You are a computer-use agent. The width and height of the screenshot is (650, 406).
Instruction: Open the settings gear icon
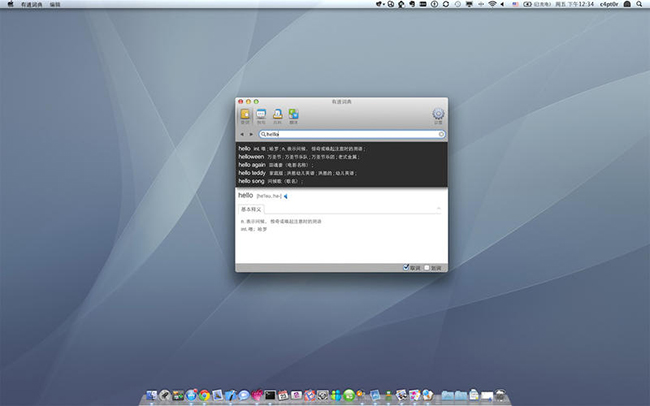coord(438,116)
